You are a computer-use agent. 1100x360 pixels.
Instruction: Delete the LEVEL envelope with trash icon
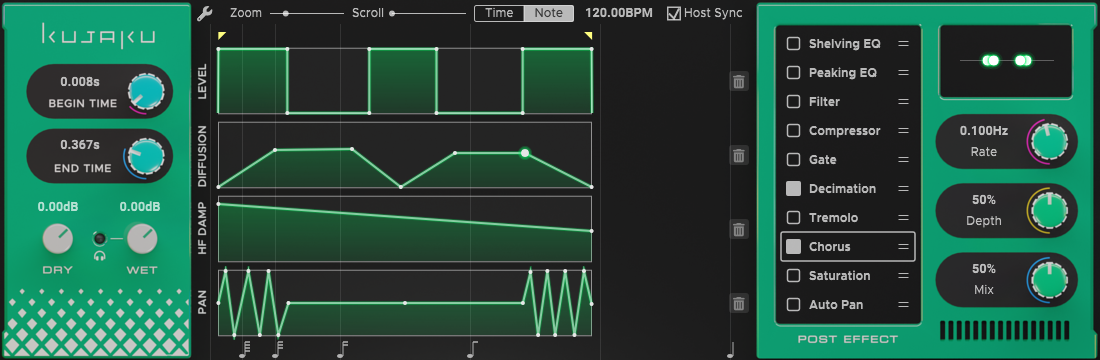click(739, 81)
